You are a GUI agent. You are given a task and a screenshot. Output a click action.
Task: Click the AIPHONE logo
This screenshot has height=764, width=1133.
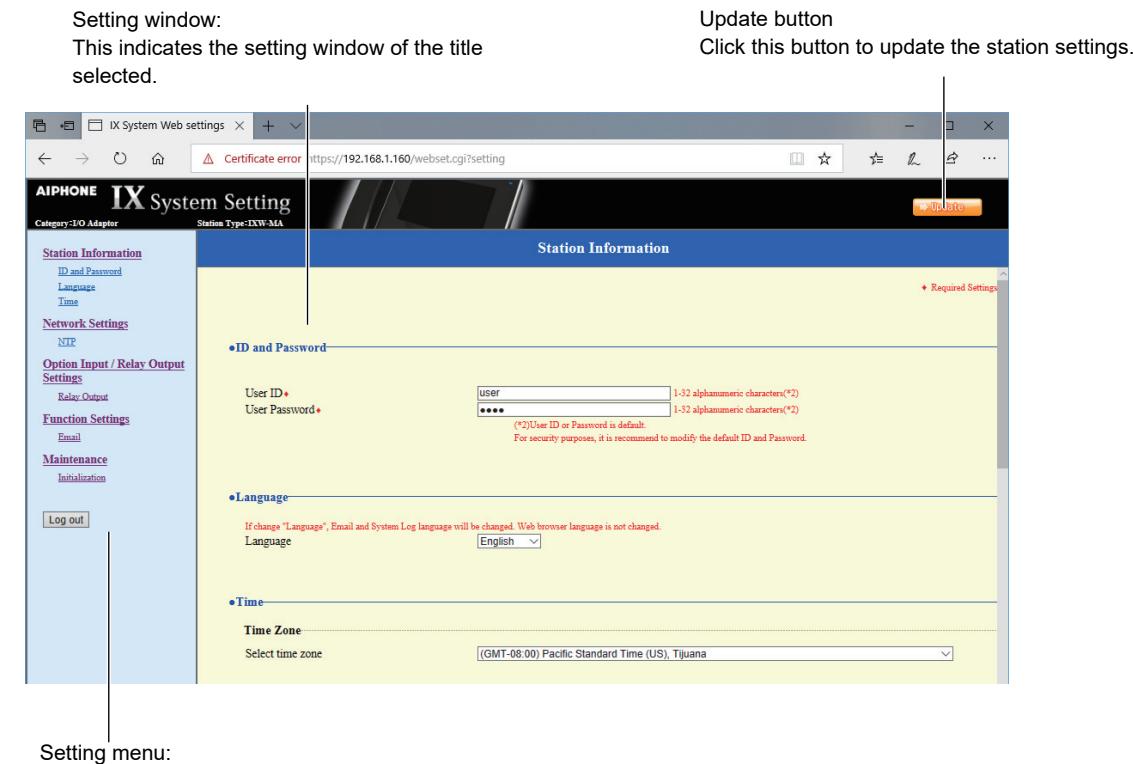tap(66, 191)
